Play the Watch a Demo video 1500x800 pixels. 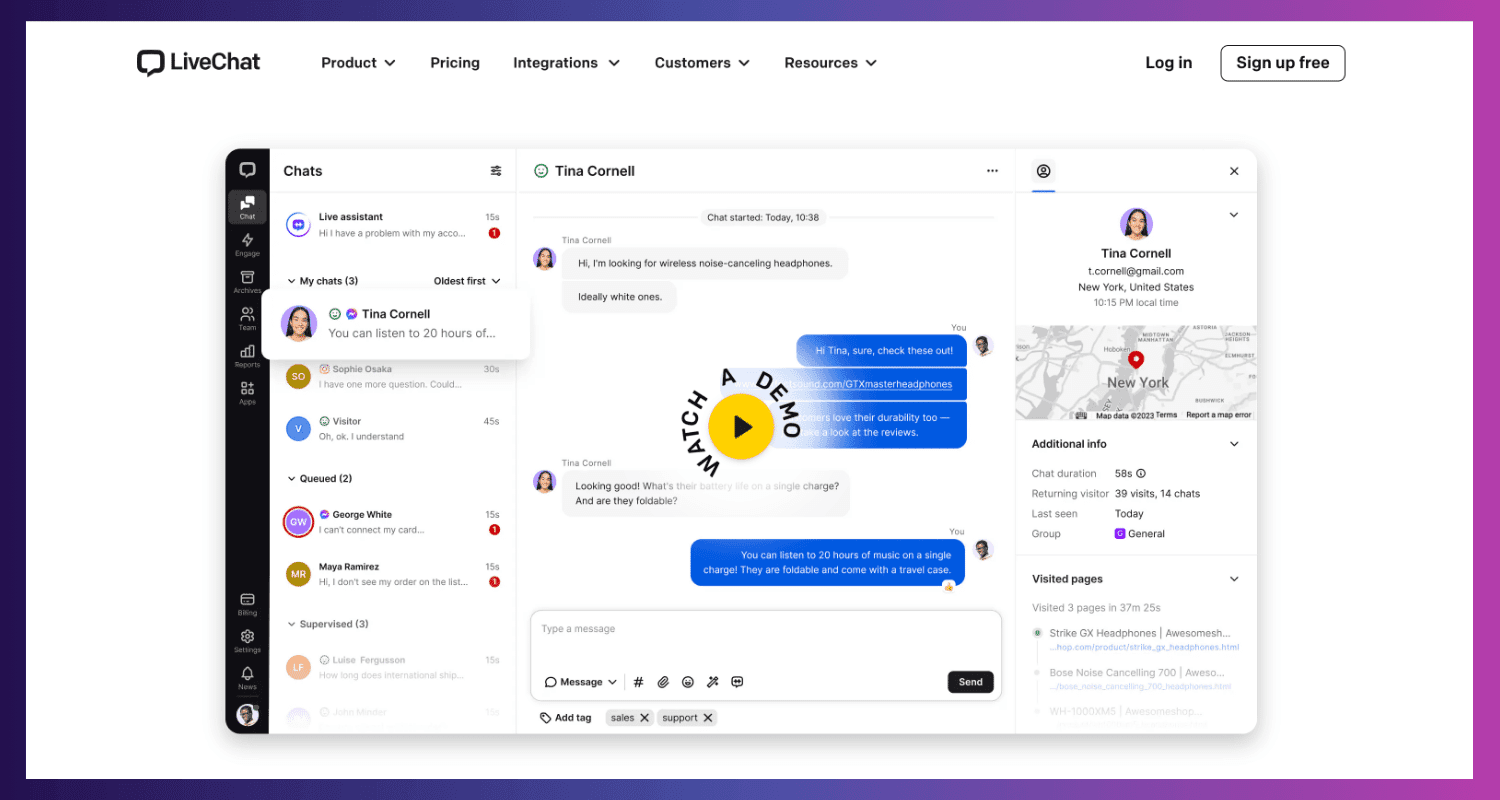[741, 427]
